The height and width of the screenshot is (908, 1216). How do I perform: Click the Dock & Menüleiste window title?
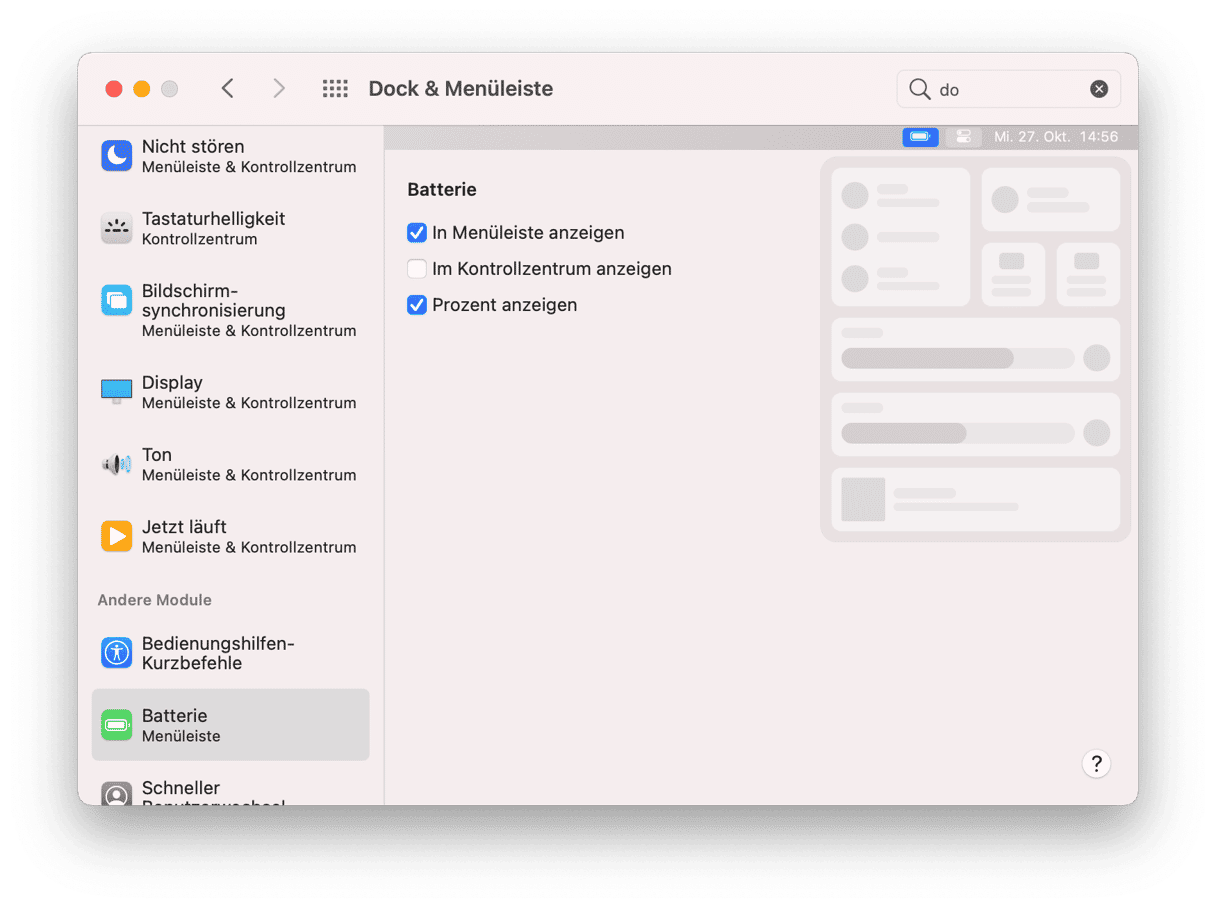click(x=461, y=89)
